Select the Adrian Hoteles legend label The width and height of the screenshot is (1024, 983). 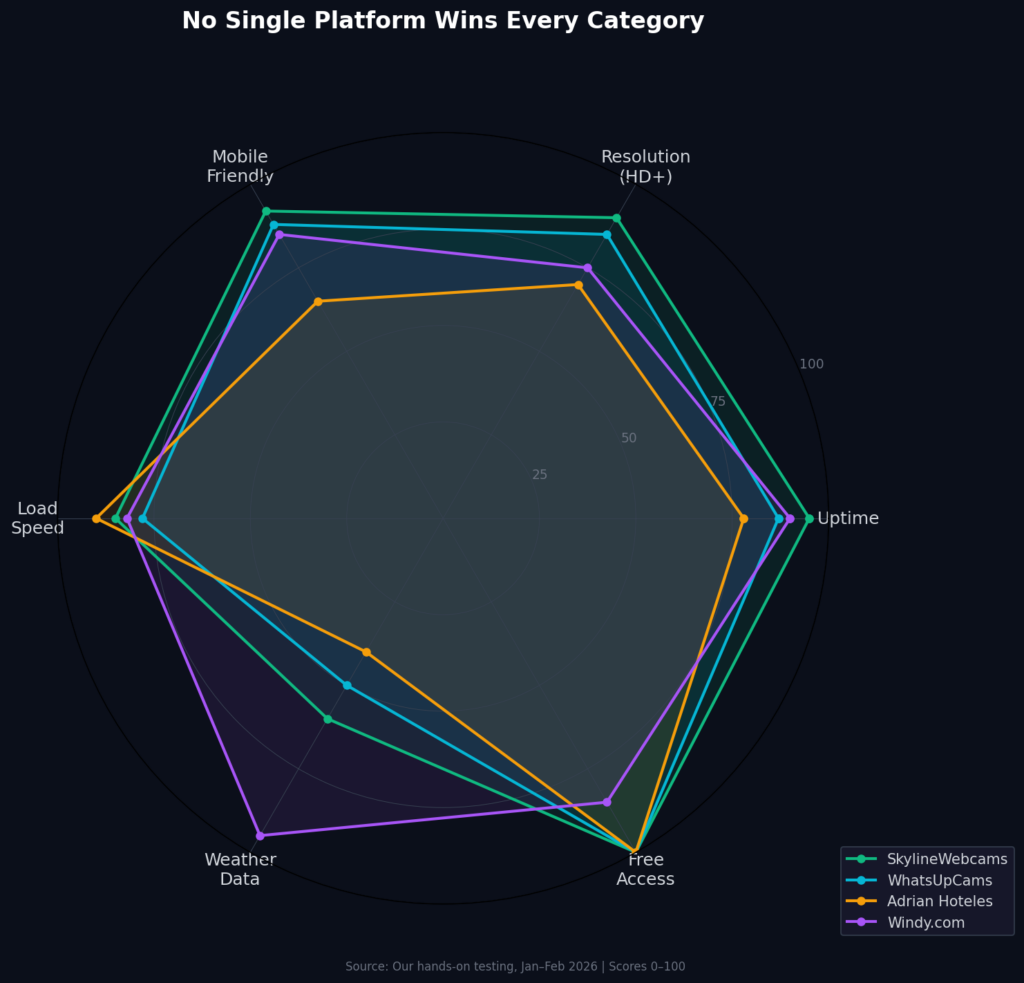pyautogui.click(x=939, y=901)
